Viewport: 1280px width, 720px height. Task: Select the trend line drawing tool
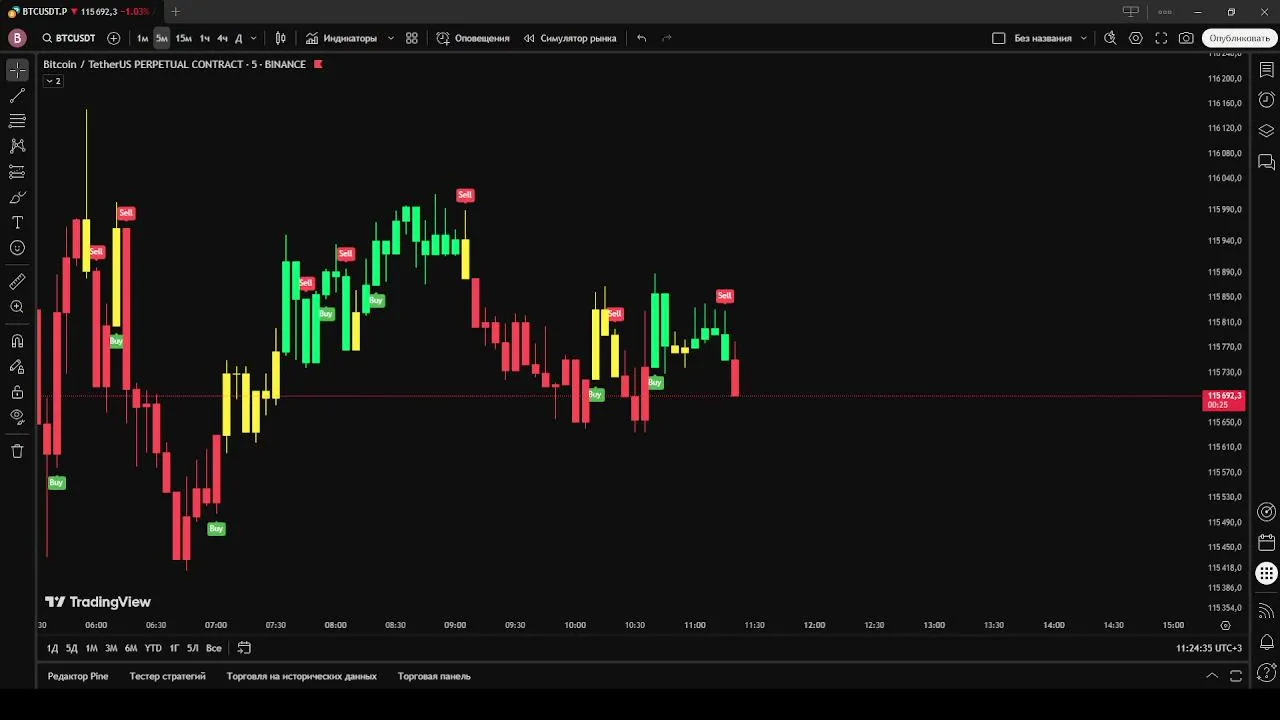[x=17, y=96]
